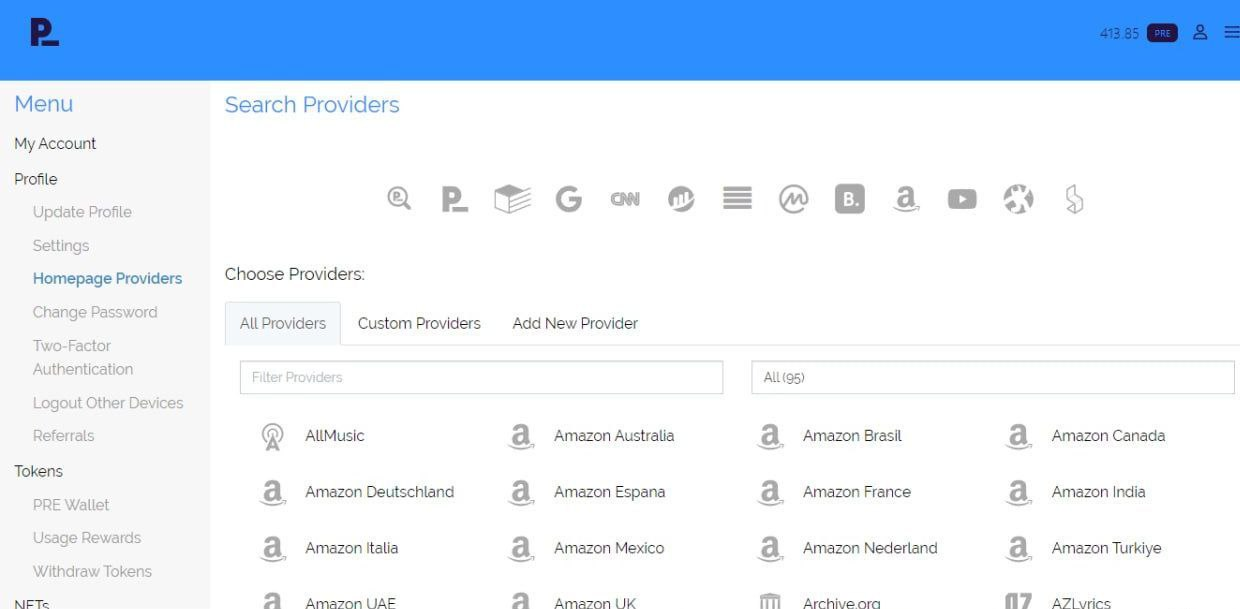Screen dimensions: 1240x609
Task: Open the All (95) category dropdown
Action: coord(992,377)
